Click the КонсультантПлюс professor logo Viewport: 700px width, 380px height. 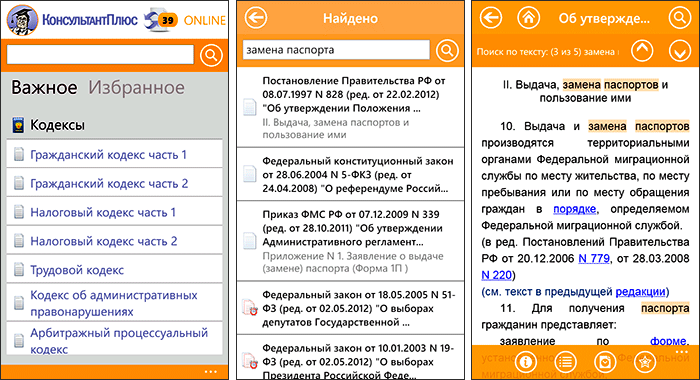click(22, 20)
